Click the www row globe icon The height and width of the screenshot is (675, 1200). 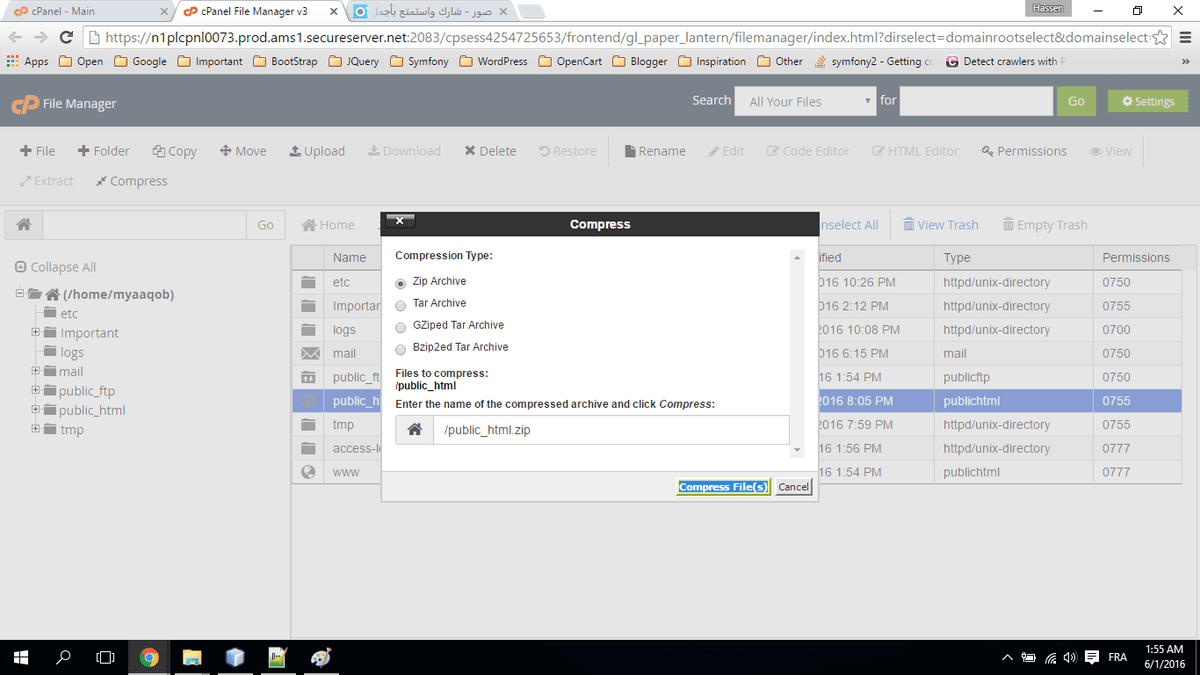[x=309, y=472]
